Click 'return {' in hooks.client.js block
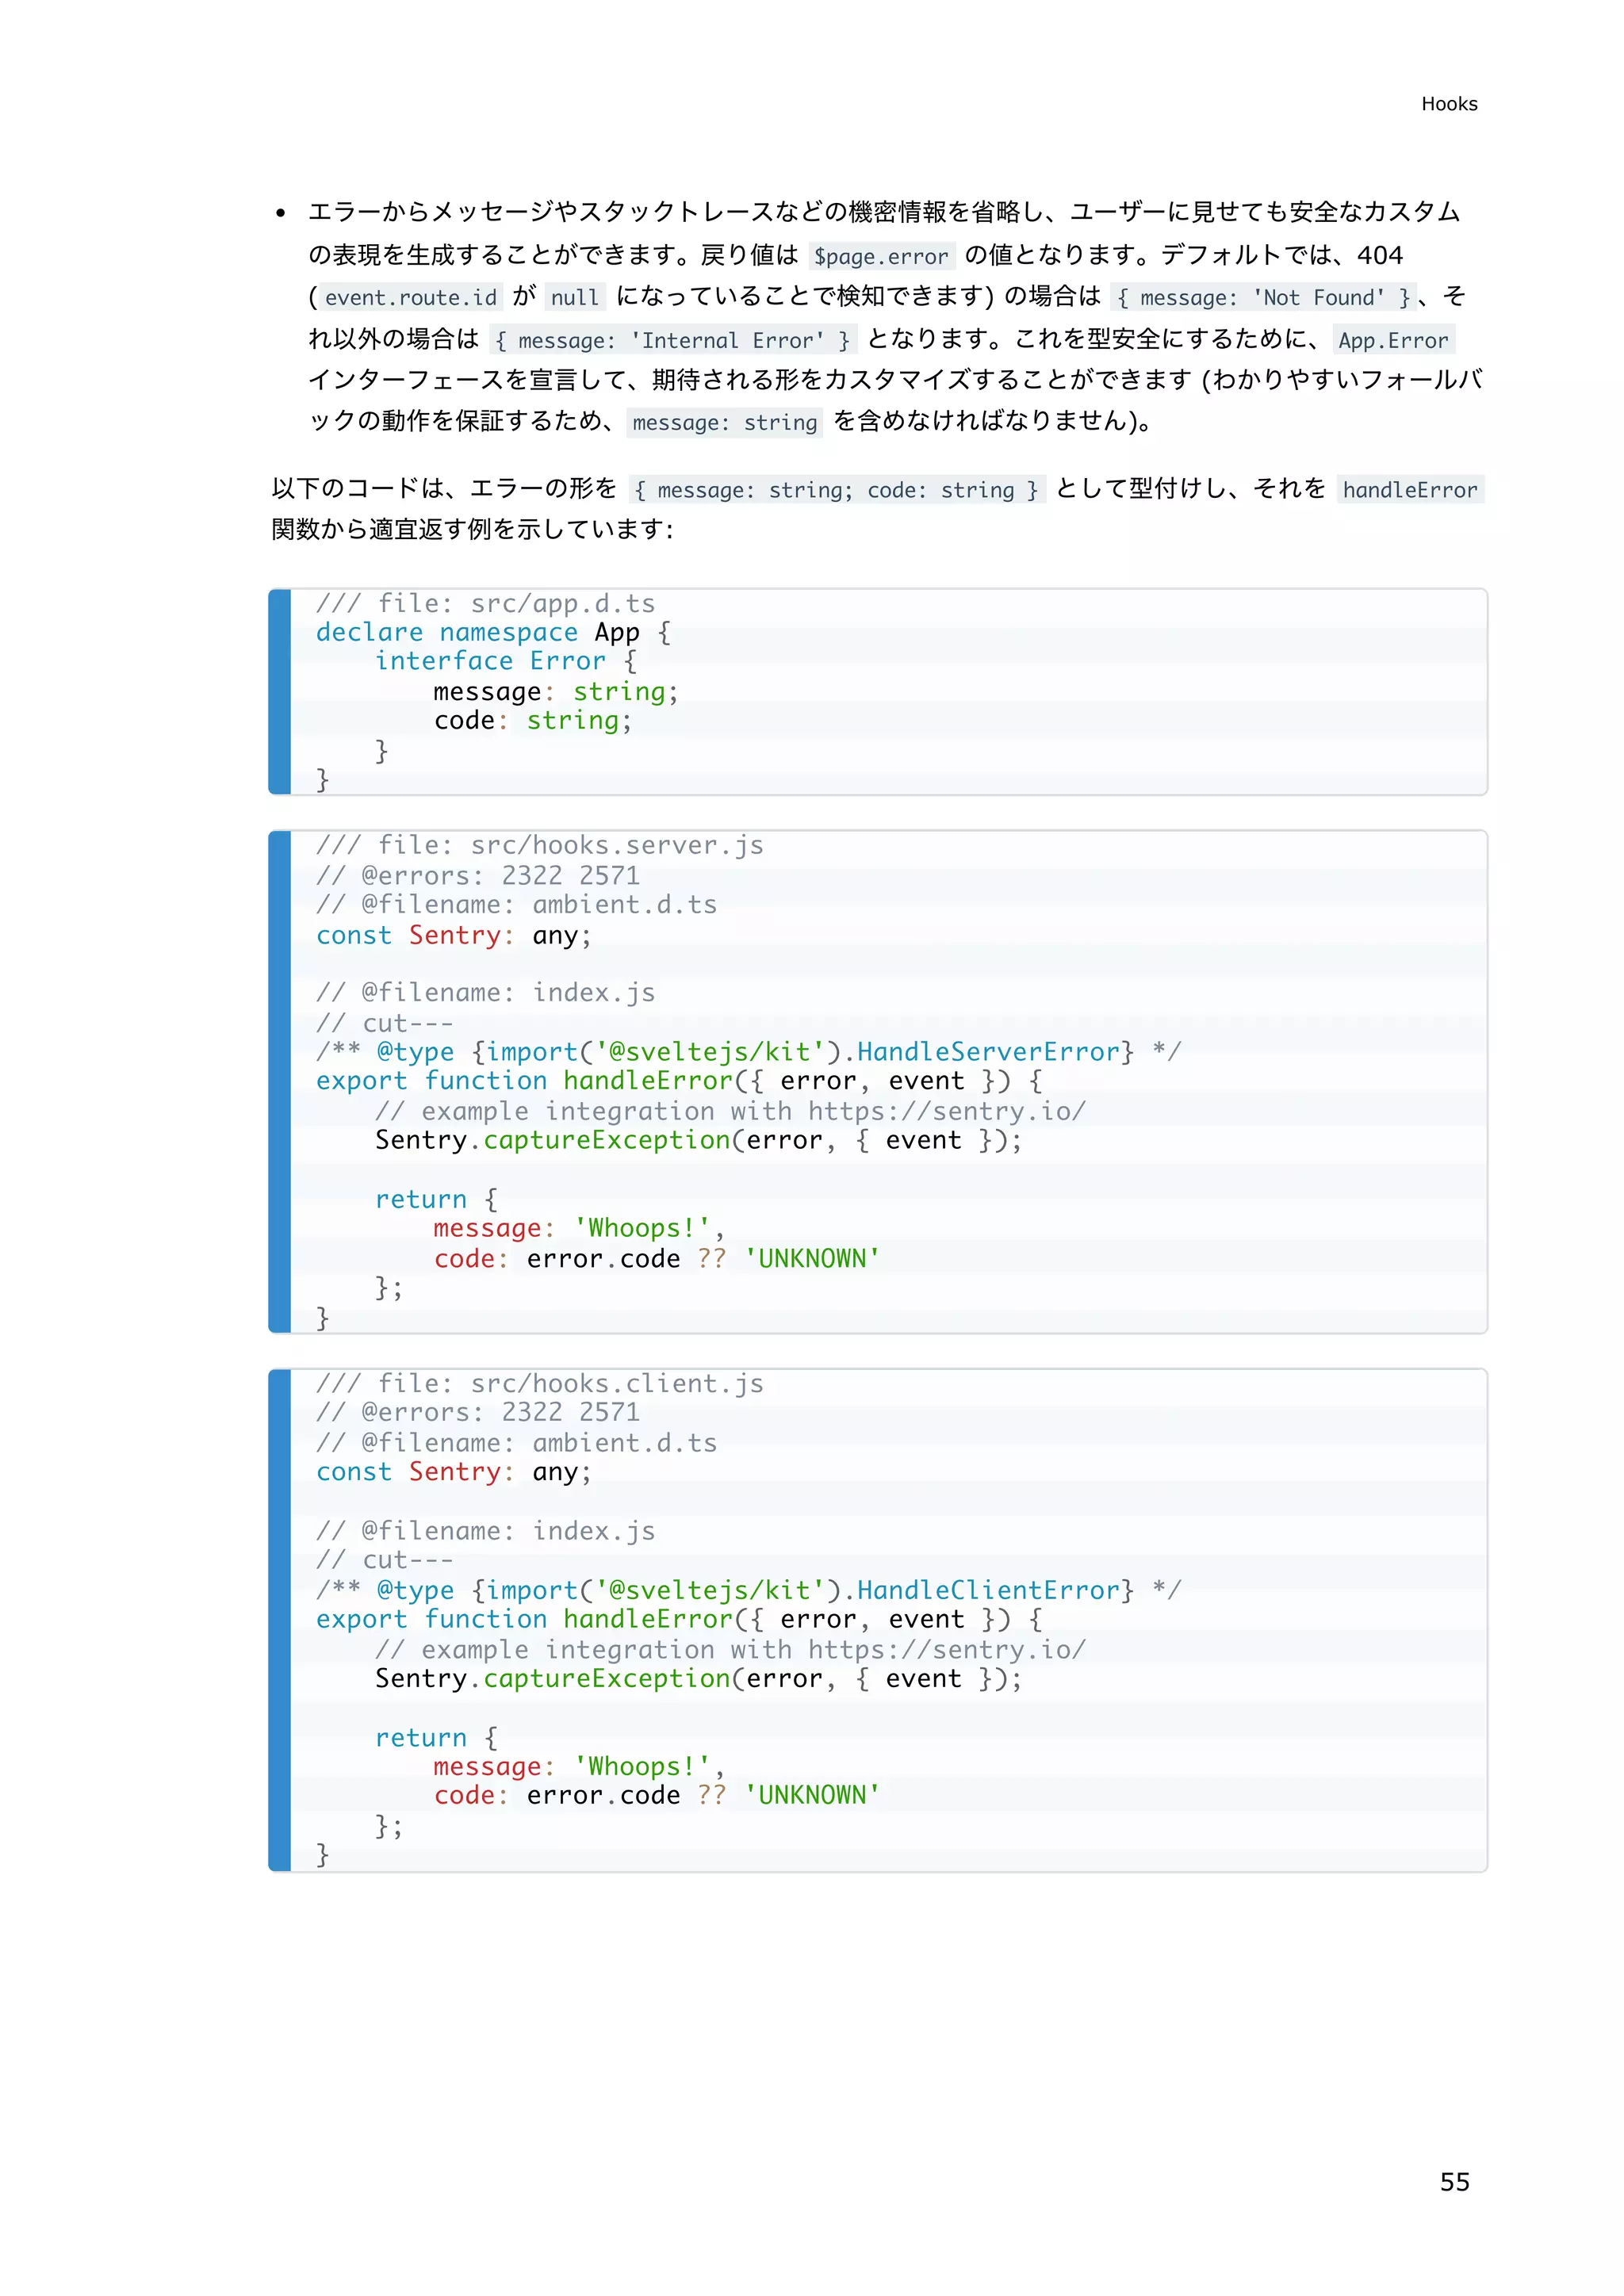Screen dimensions: 1624x2296 coord(436,1738)
